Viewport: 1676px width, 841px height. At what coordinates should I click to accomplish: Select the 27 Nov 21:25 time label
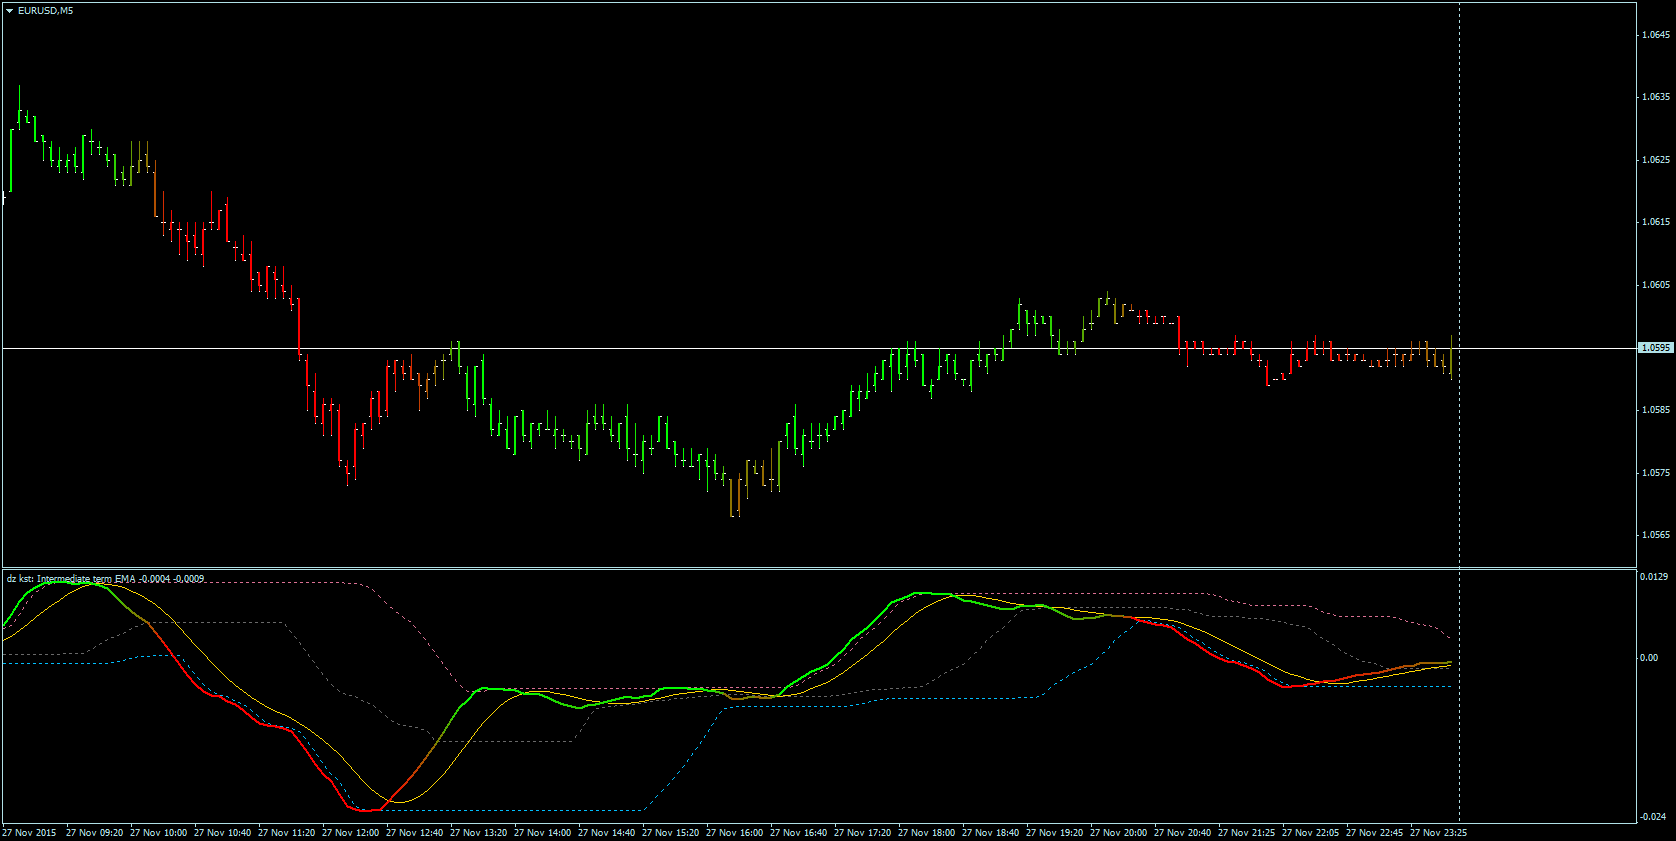(1247, 833)
